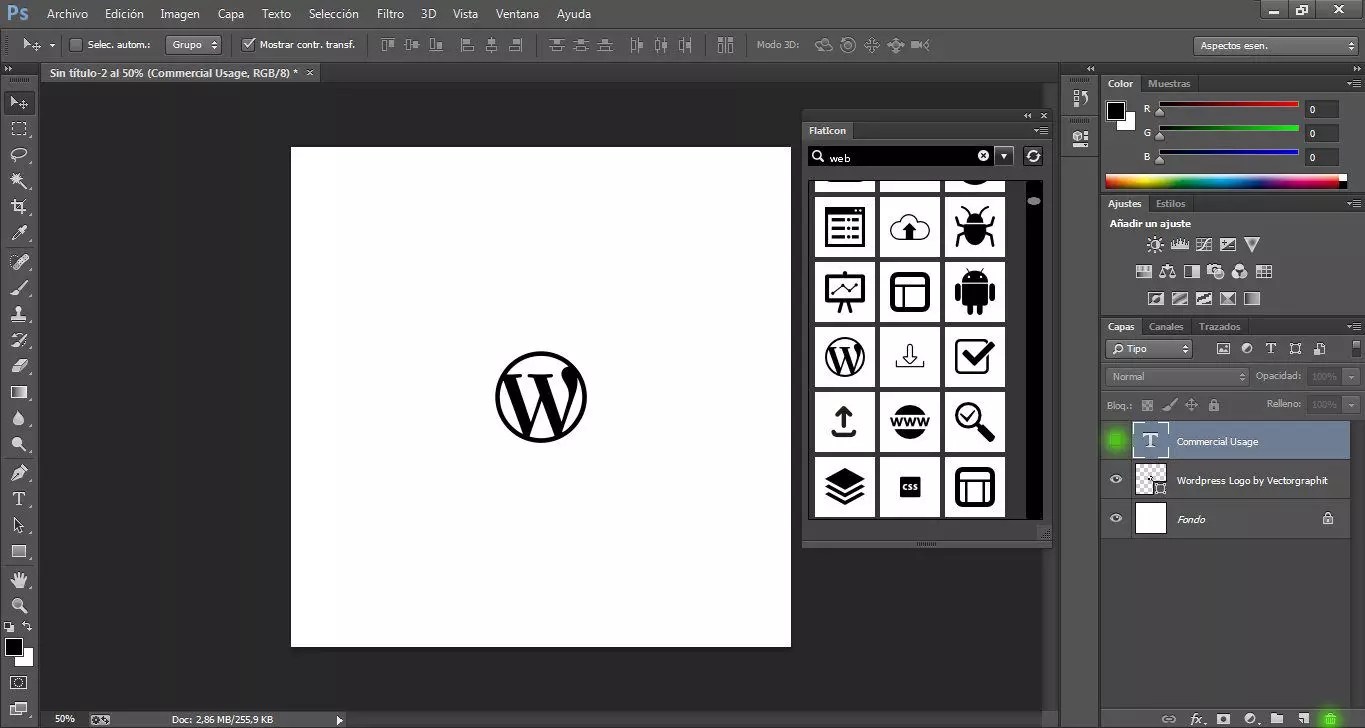Click the foreground color swatch in toolbox
The image size is (1365, 728).
click(13, 647)
